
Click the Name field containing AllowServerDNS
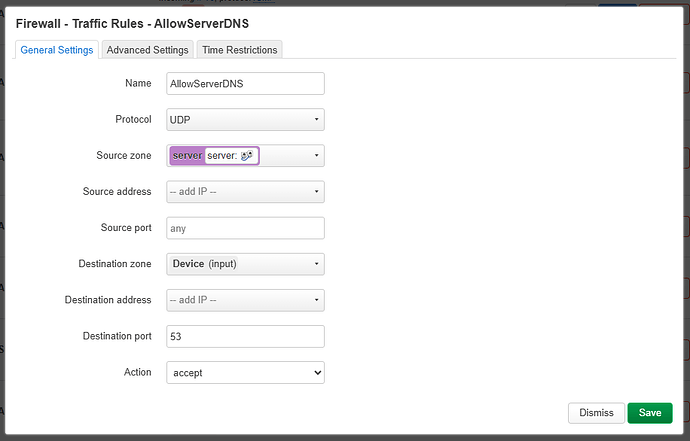pos(245,84)
